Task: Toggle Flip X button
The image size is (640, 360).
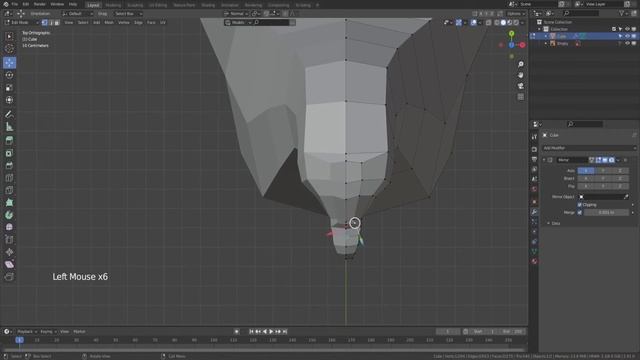Action: coord(586,186)
